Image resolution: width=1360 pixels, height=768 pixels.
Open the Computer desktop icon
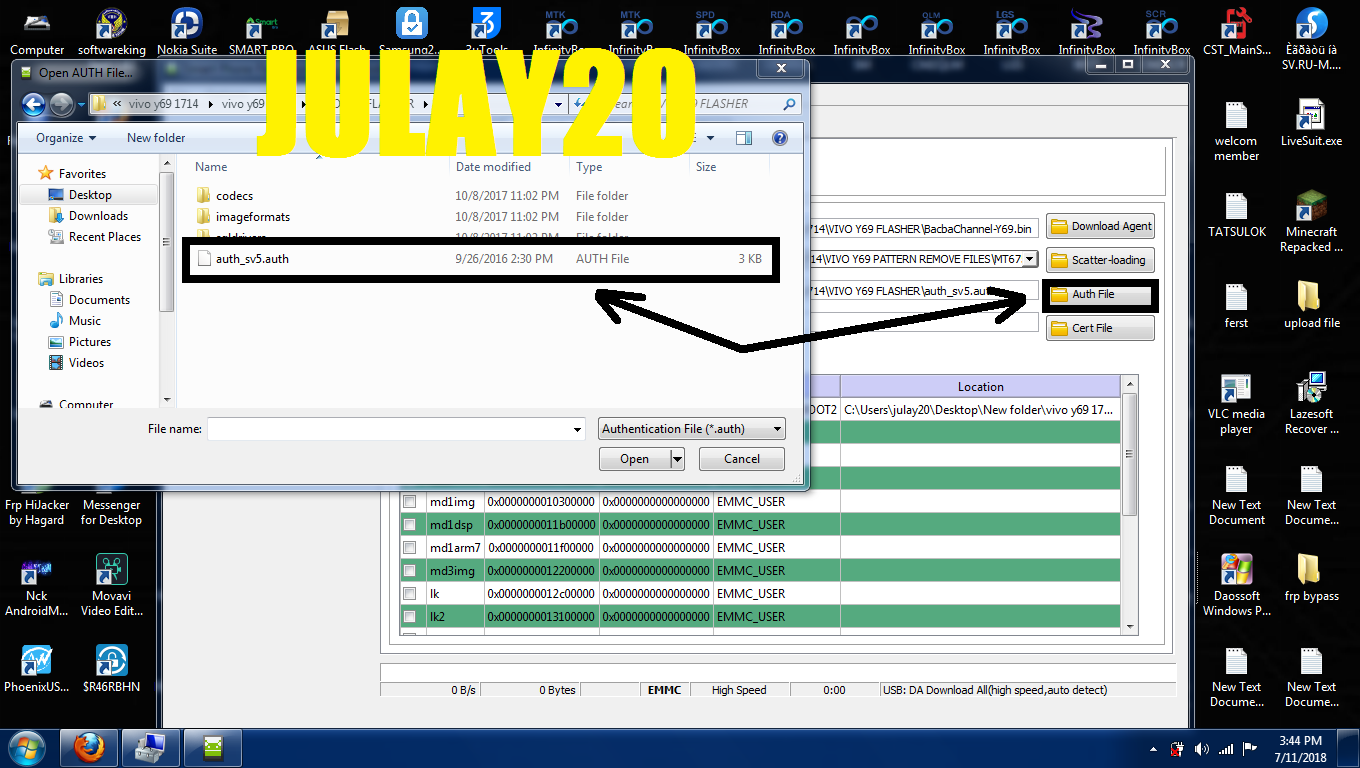click(x=37, y=30)
